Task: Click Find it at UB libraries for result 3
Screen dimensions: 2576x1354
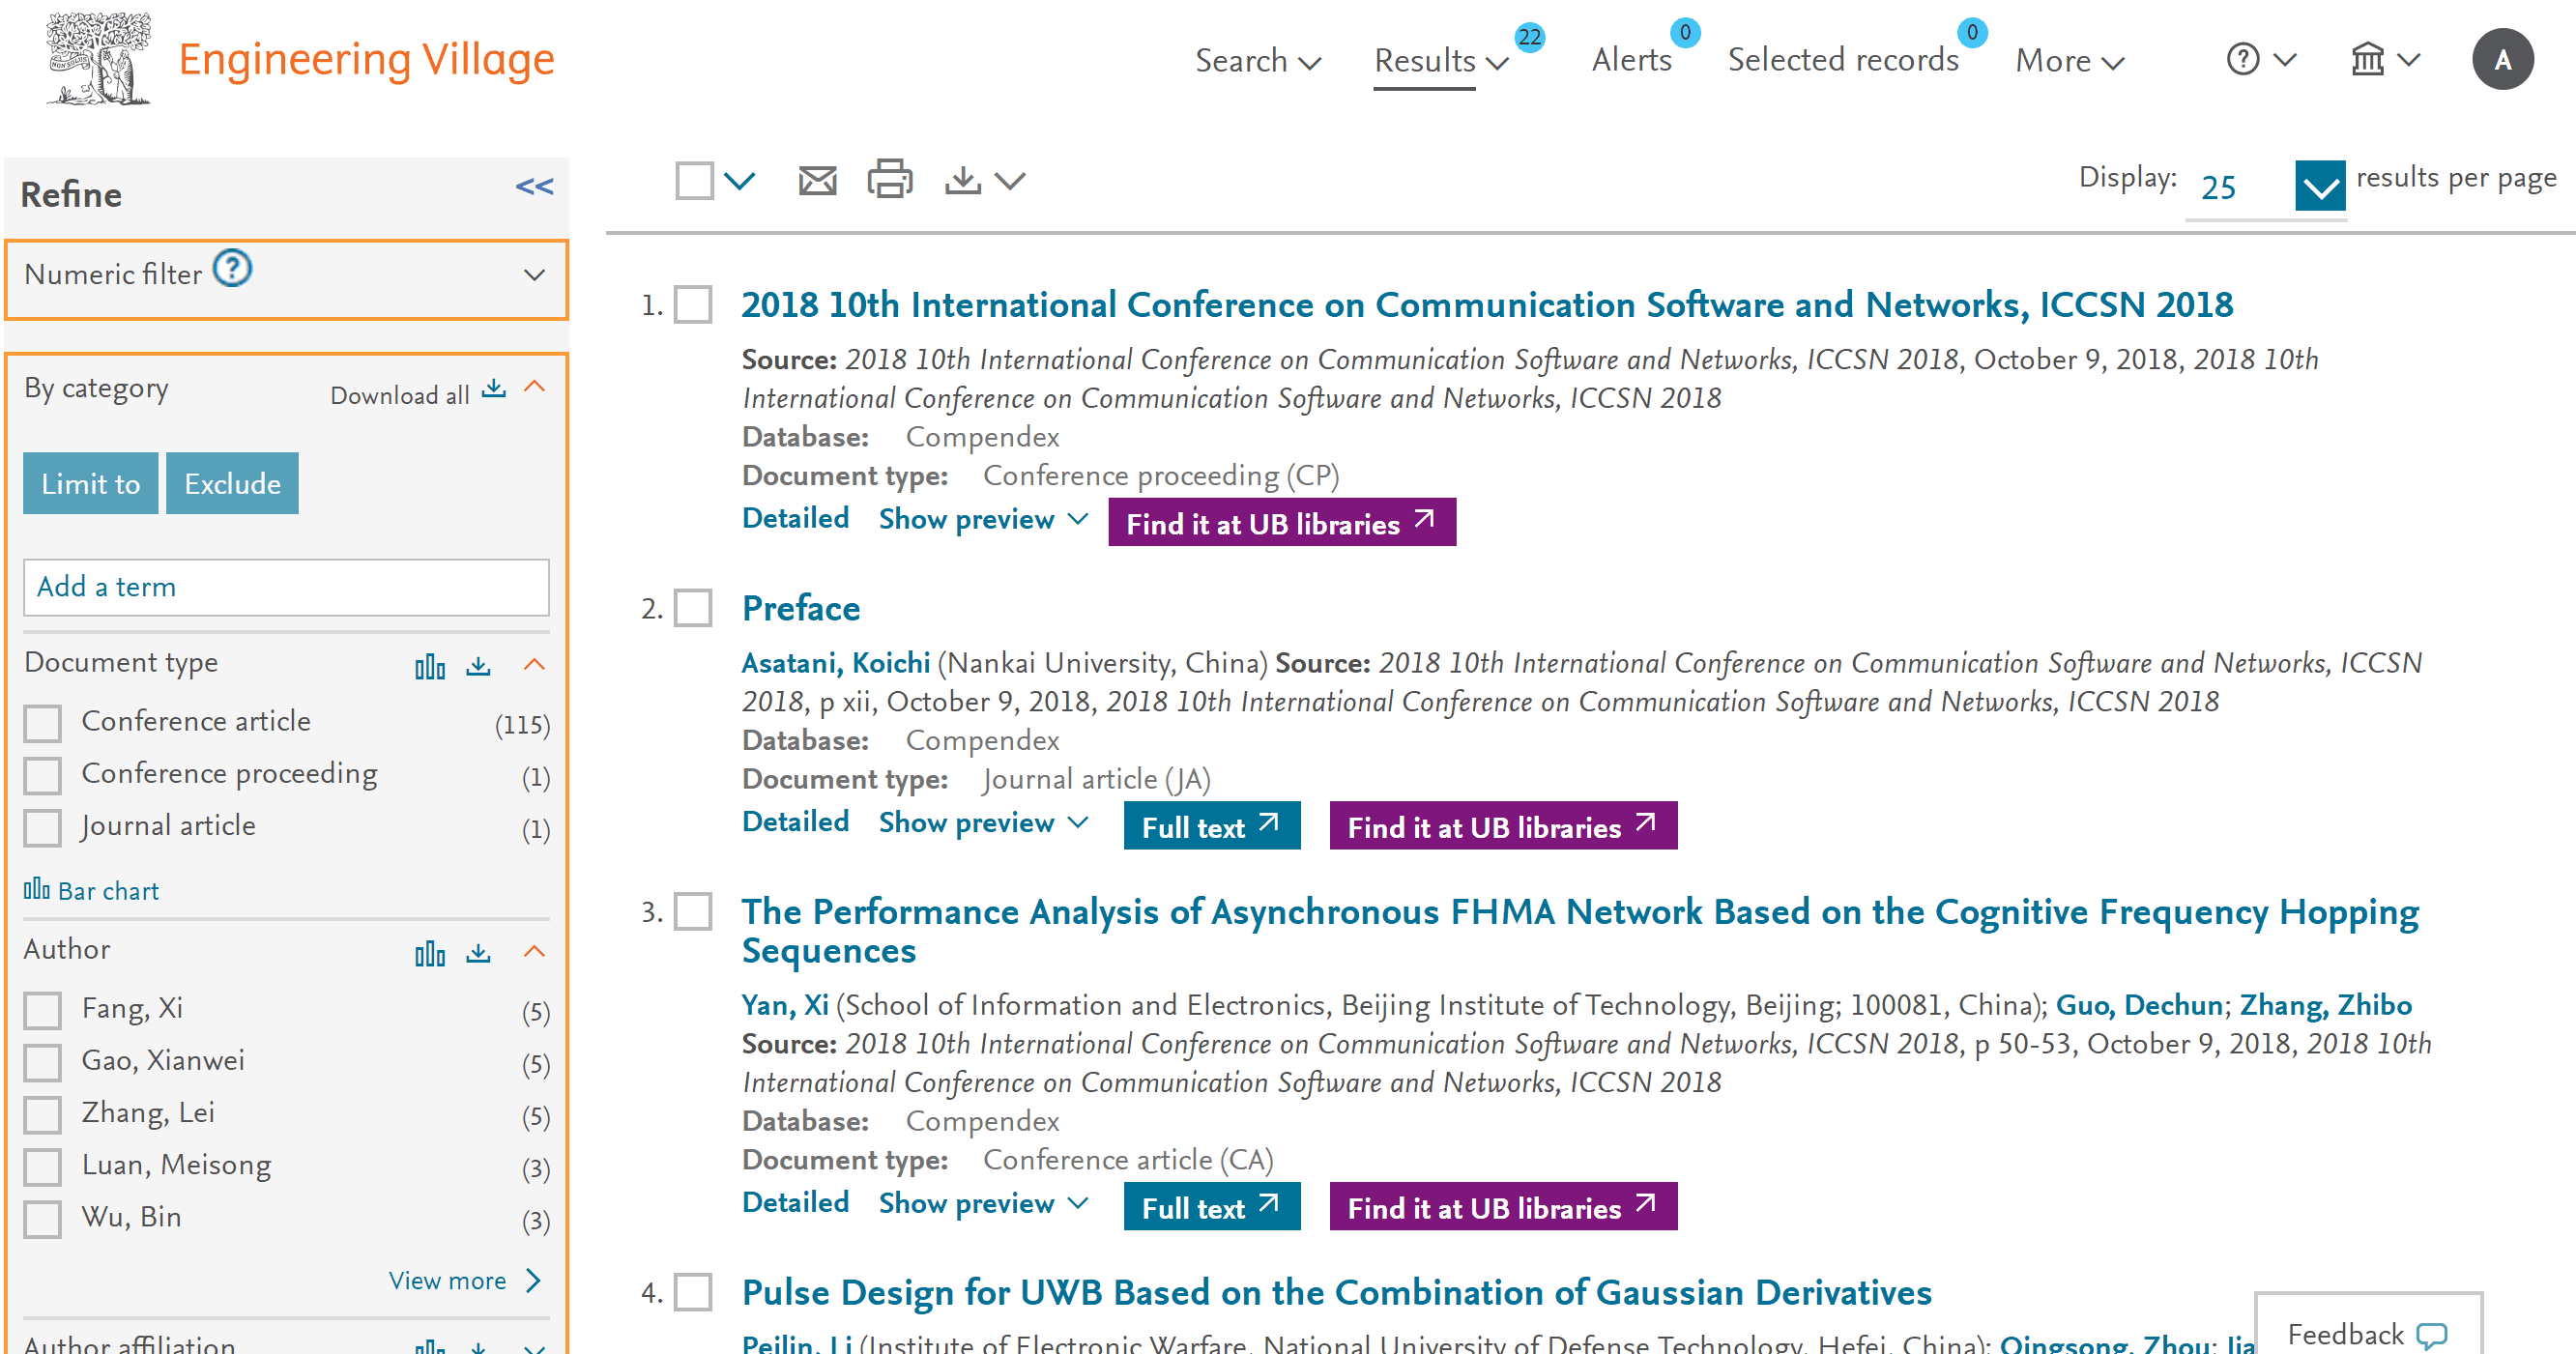Action: pyautogui.click(x=1502, y=1206)
